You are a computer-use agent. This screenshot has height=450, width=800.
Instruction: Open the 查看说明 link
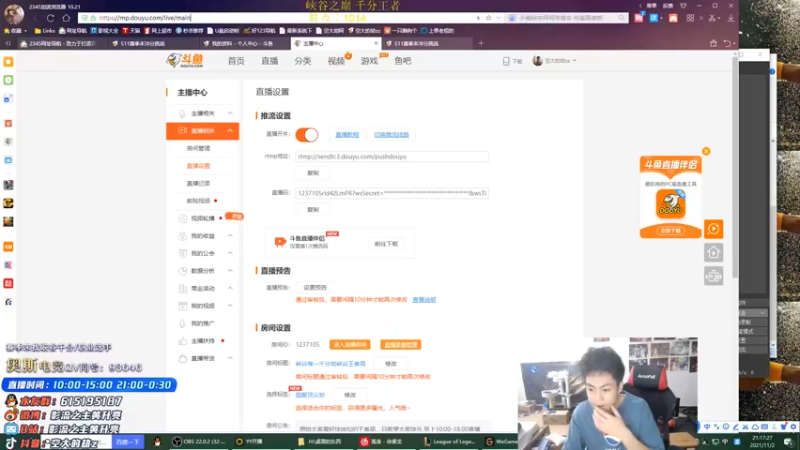[x=424, y=300]
